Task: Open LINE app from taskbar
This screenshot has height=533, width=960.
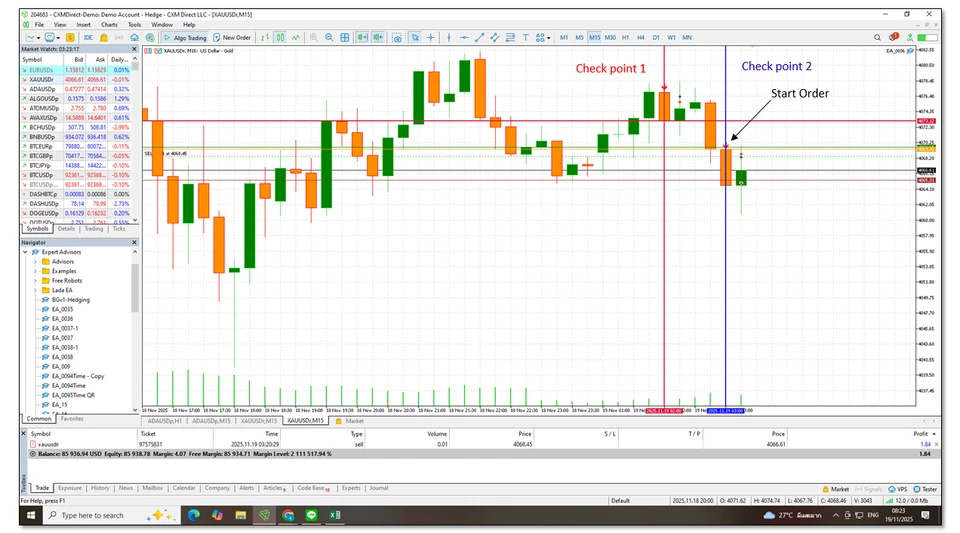Action: click(311, 515)
